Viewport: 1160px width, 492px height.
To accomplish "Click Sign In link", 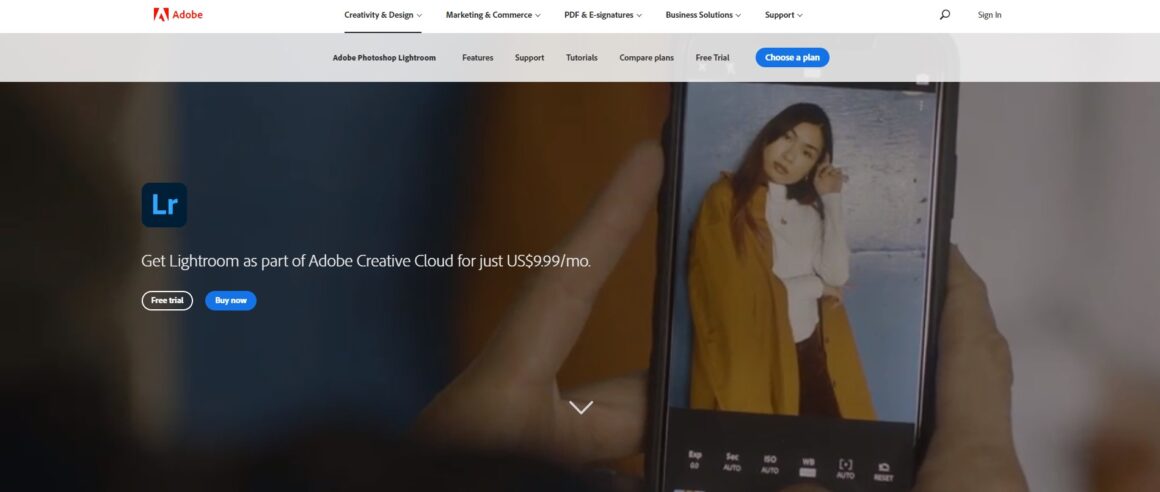I will pos(989,15).
